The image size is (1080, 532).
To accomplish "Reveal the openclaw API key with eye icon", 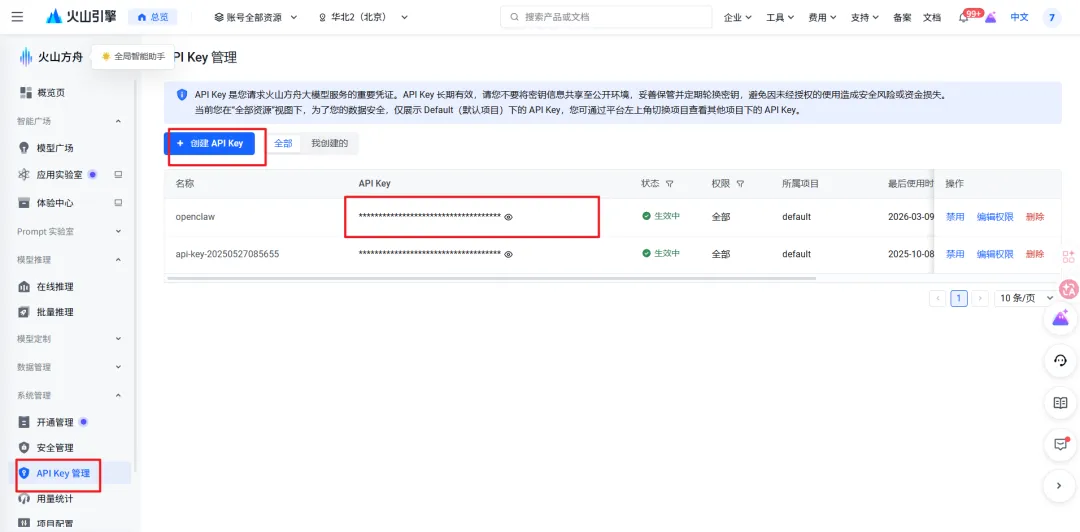I will tap(508, 216).
